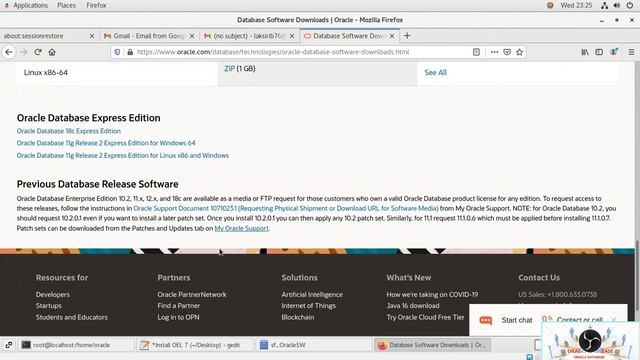Reload the Oracle downloads page

pyautogui.click(x=38, y=52)
